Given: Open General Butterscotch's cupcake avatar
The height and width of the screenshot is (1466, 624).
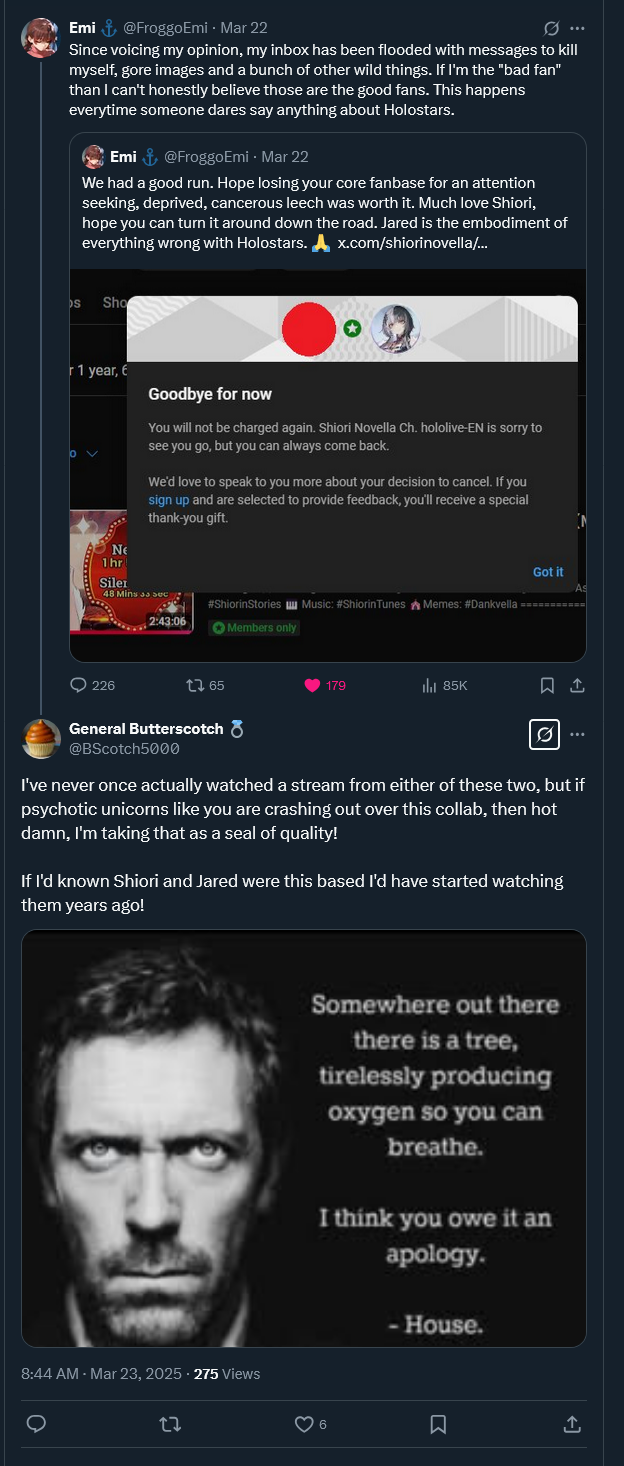Looking at the screenshot, I should click(41, 738).
